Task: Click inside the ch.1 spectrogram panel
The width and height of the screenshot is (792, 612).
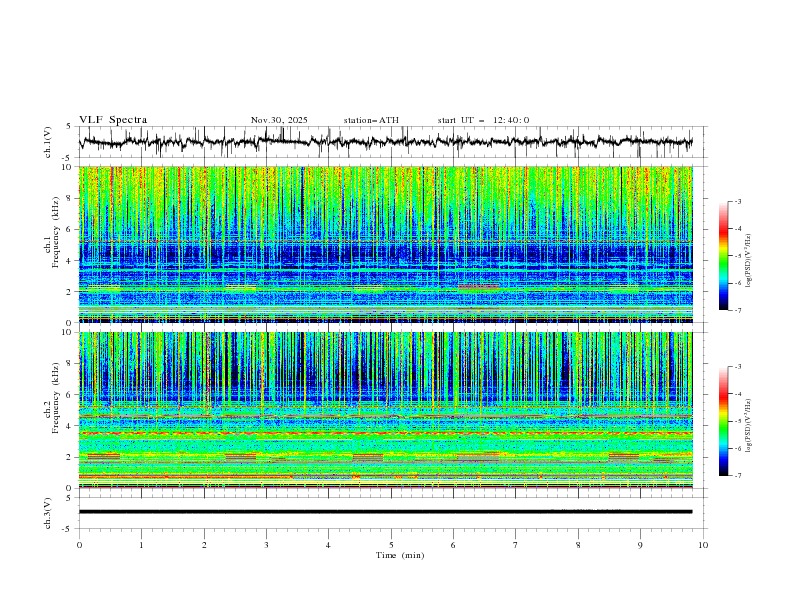Action: [385, 244]
